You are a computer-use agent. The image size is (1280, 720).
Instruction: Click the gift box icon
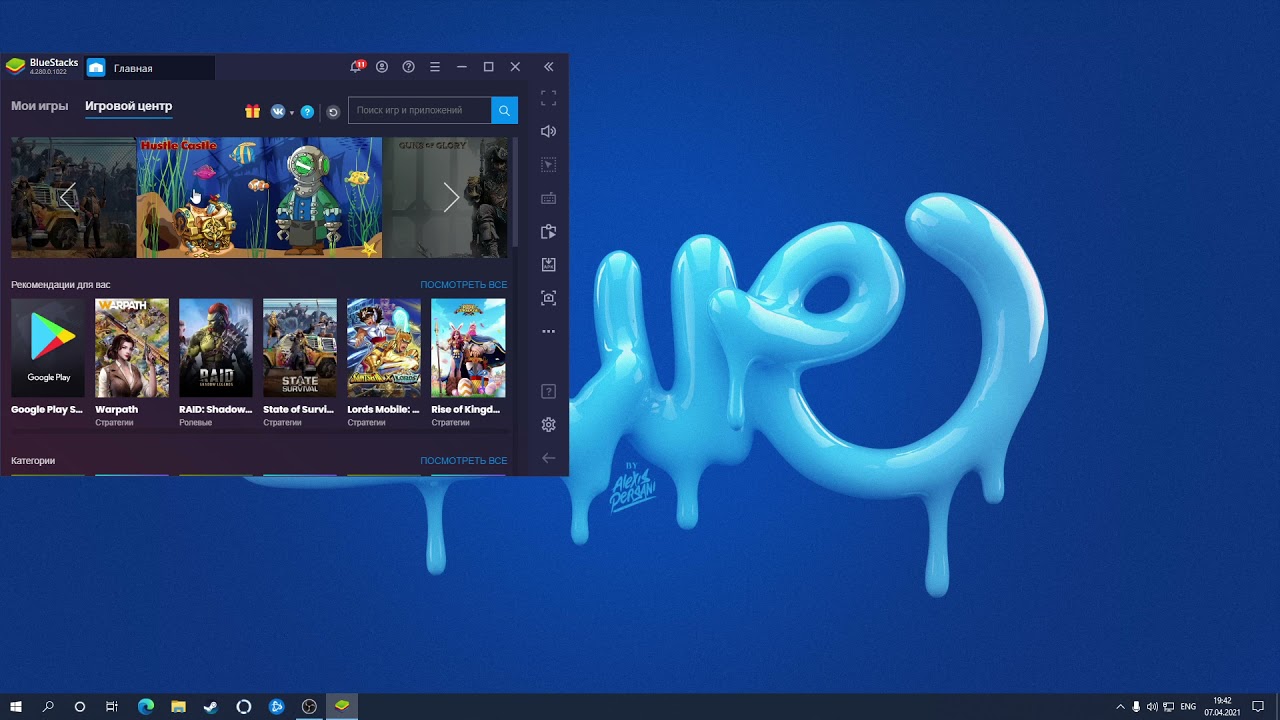click(x=252, y=111)
